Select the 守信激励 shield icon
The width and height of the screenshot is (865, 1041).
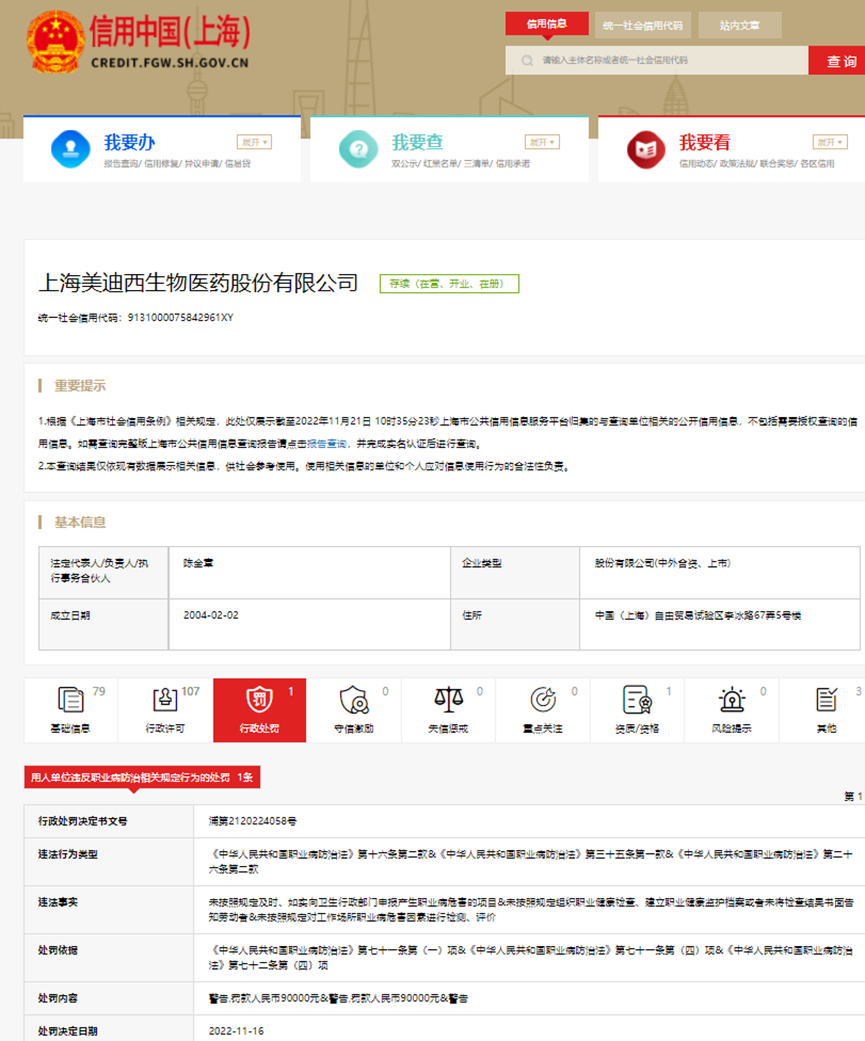point(353,700)
